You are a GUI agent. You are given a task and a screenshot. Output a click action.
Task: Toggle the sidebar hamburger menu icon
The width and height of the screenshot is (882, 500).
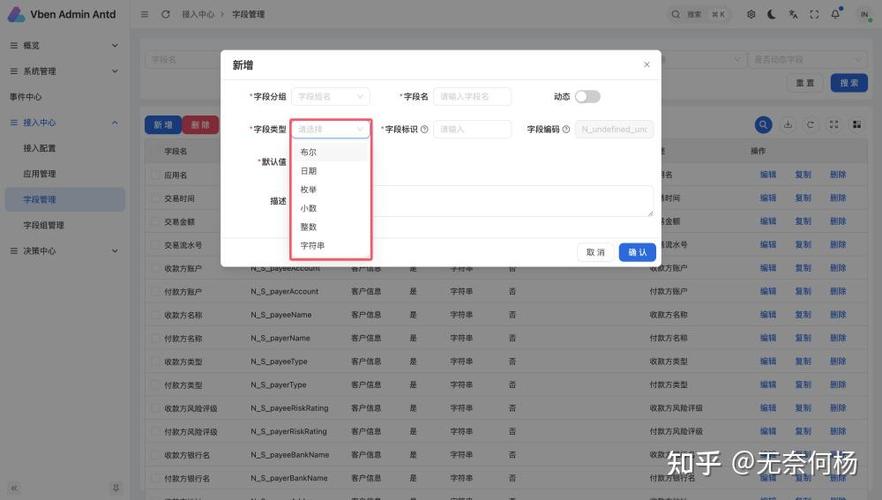(x=145, y=14)
